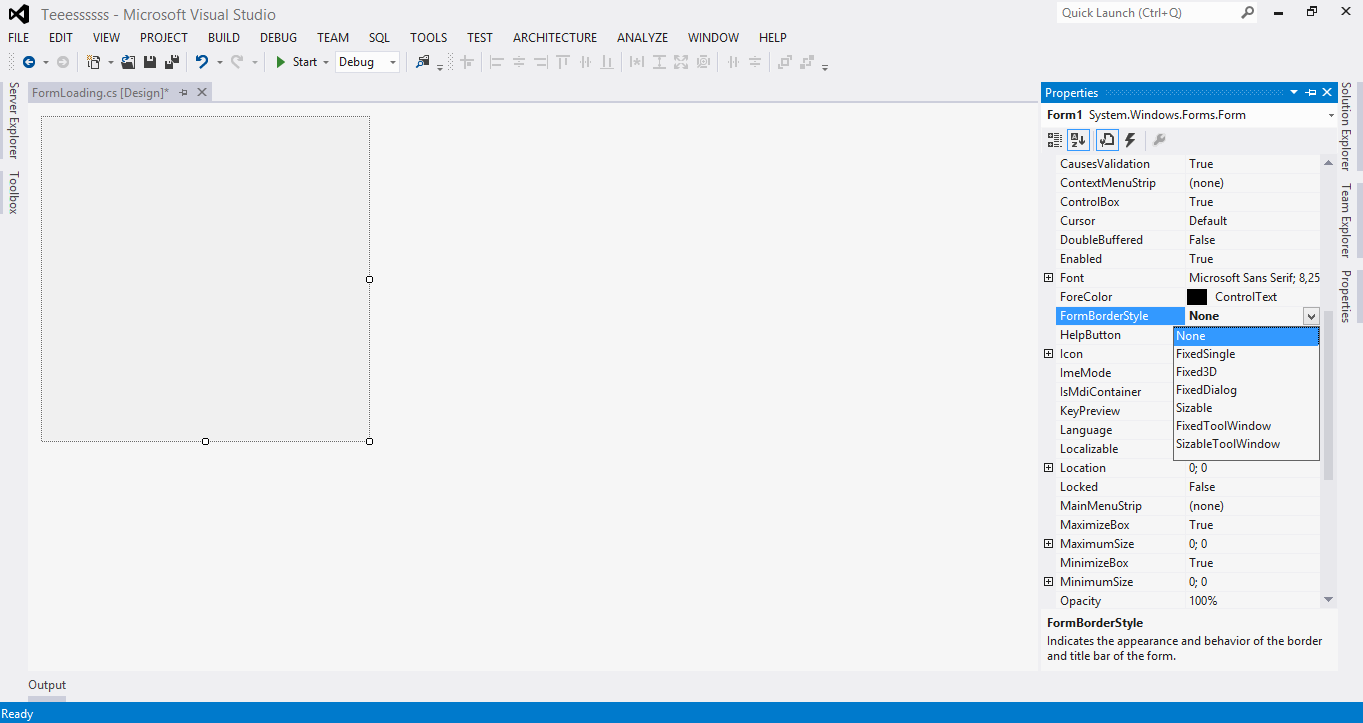Open the Events view with the lightning bolt icon
The image size is (1363, 723).
coord(1130,140)
